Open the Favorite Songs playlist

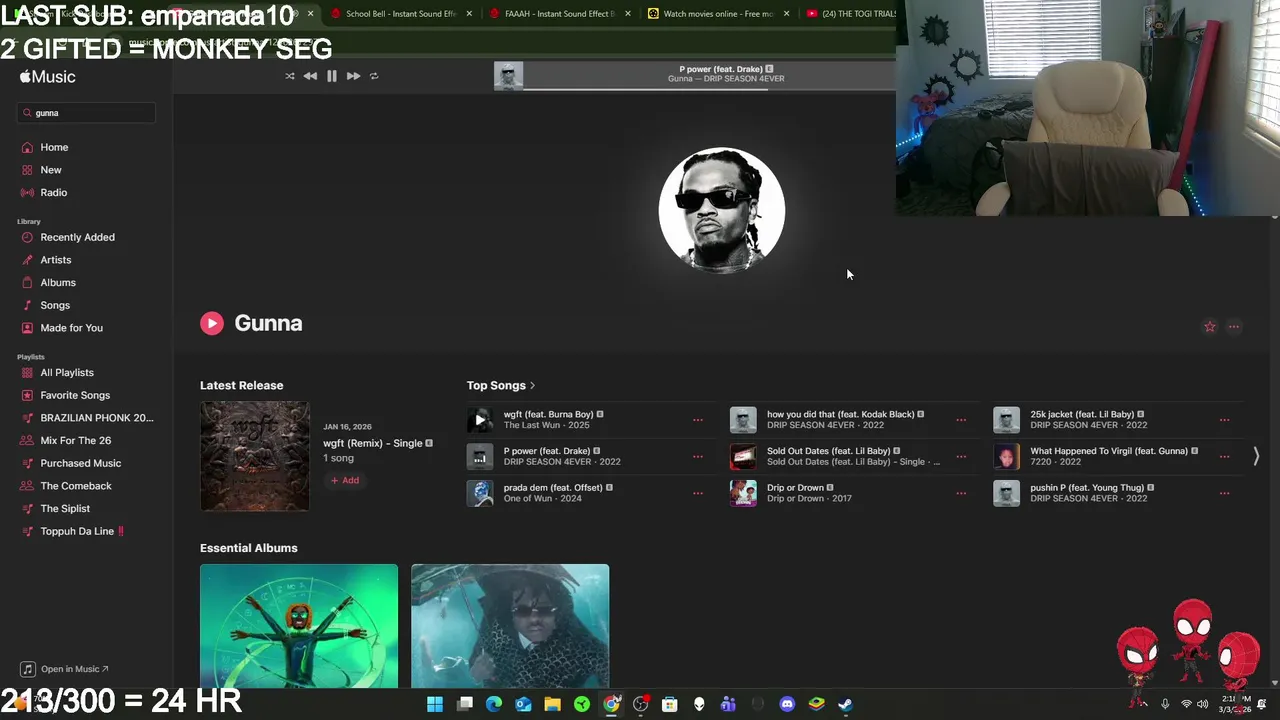(x=75, y=395)
